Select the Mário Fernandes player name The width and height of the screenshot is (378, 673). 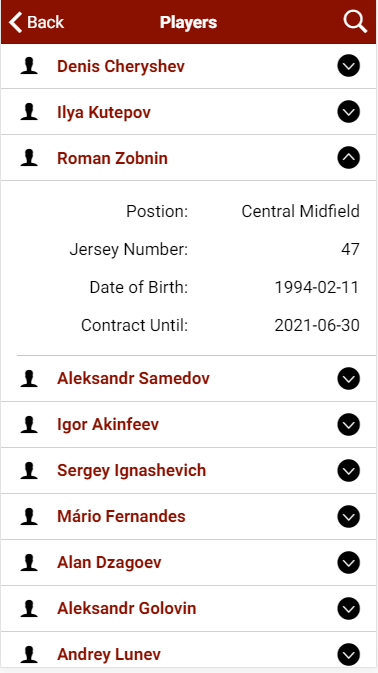coord(121,516)
